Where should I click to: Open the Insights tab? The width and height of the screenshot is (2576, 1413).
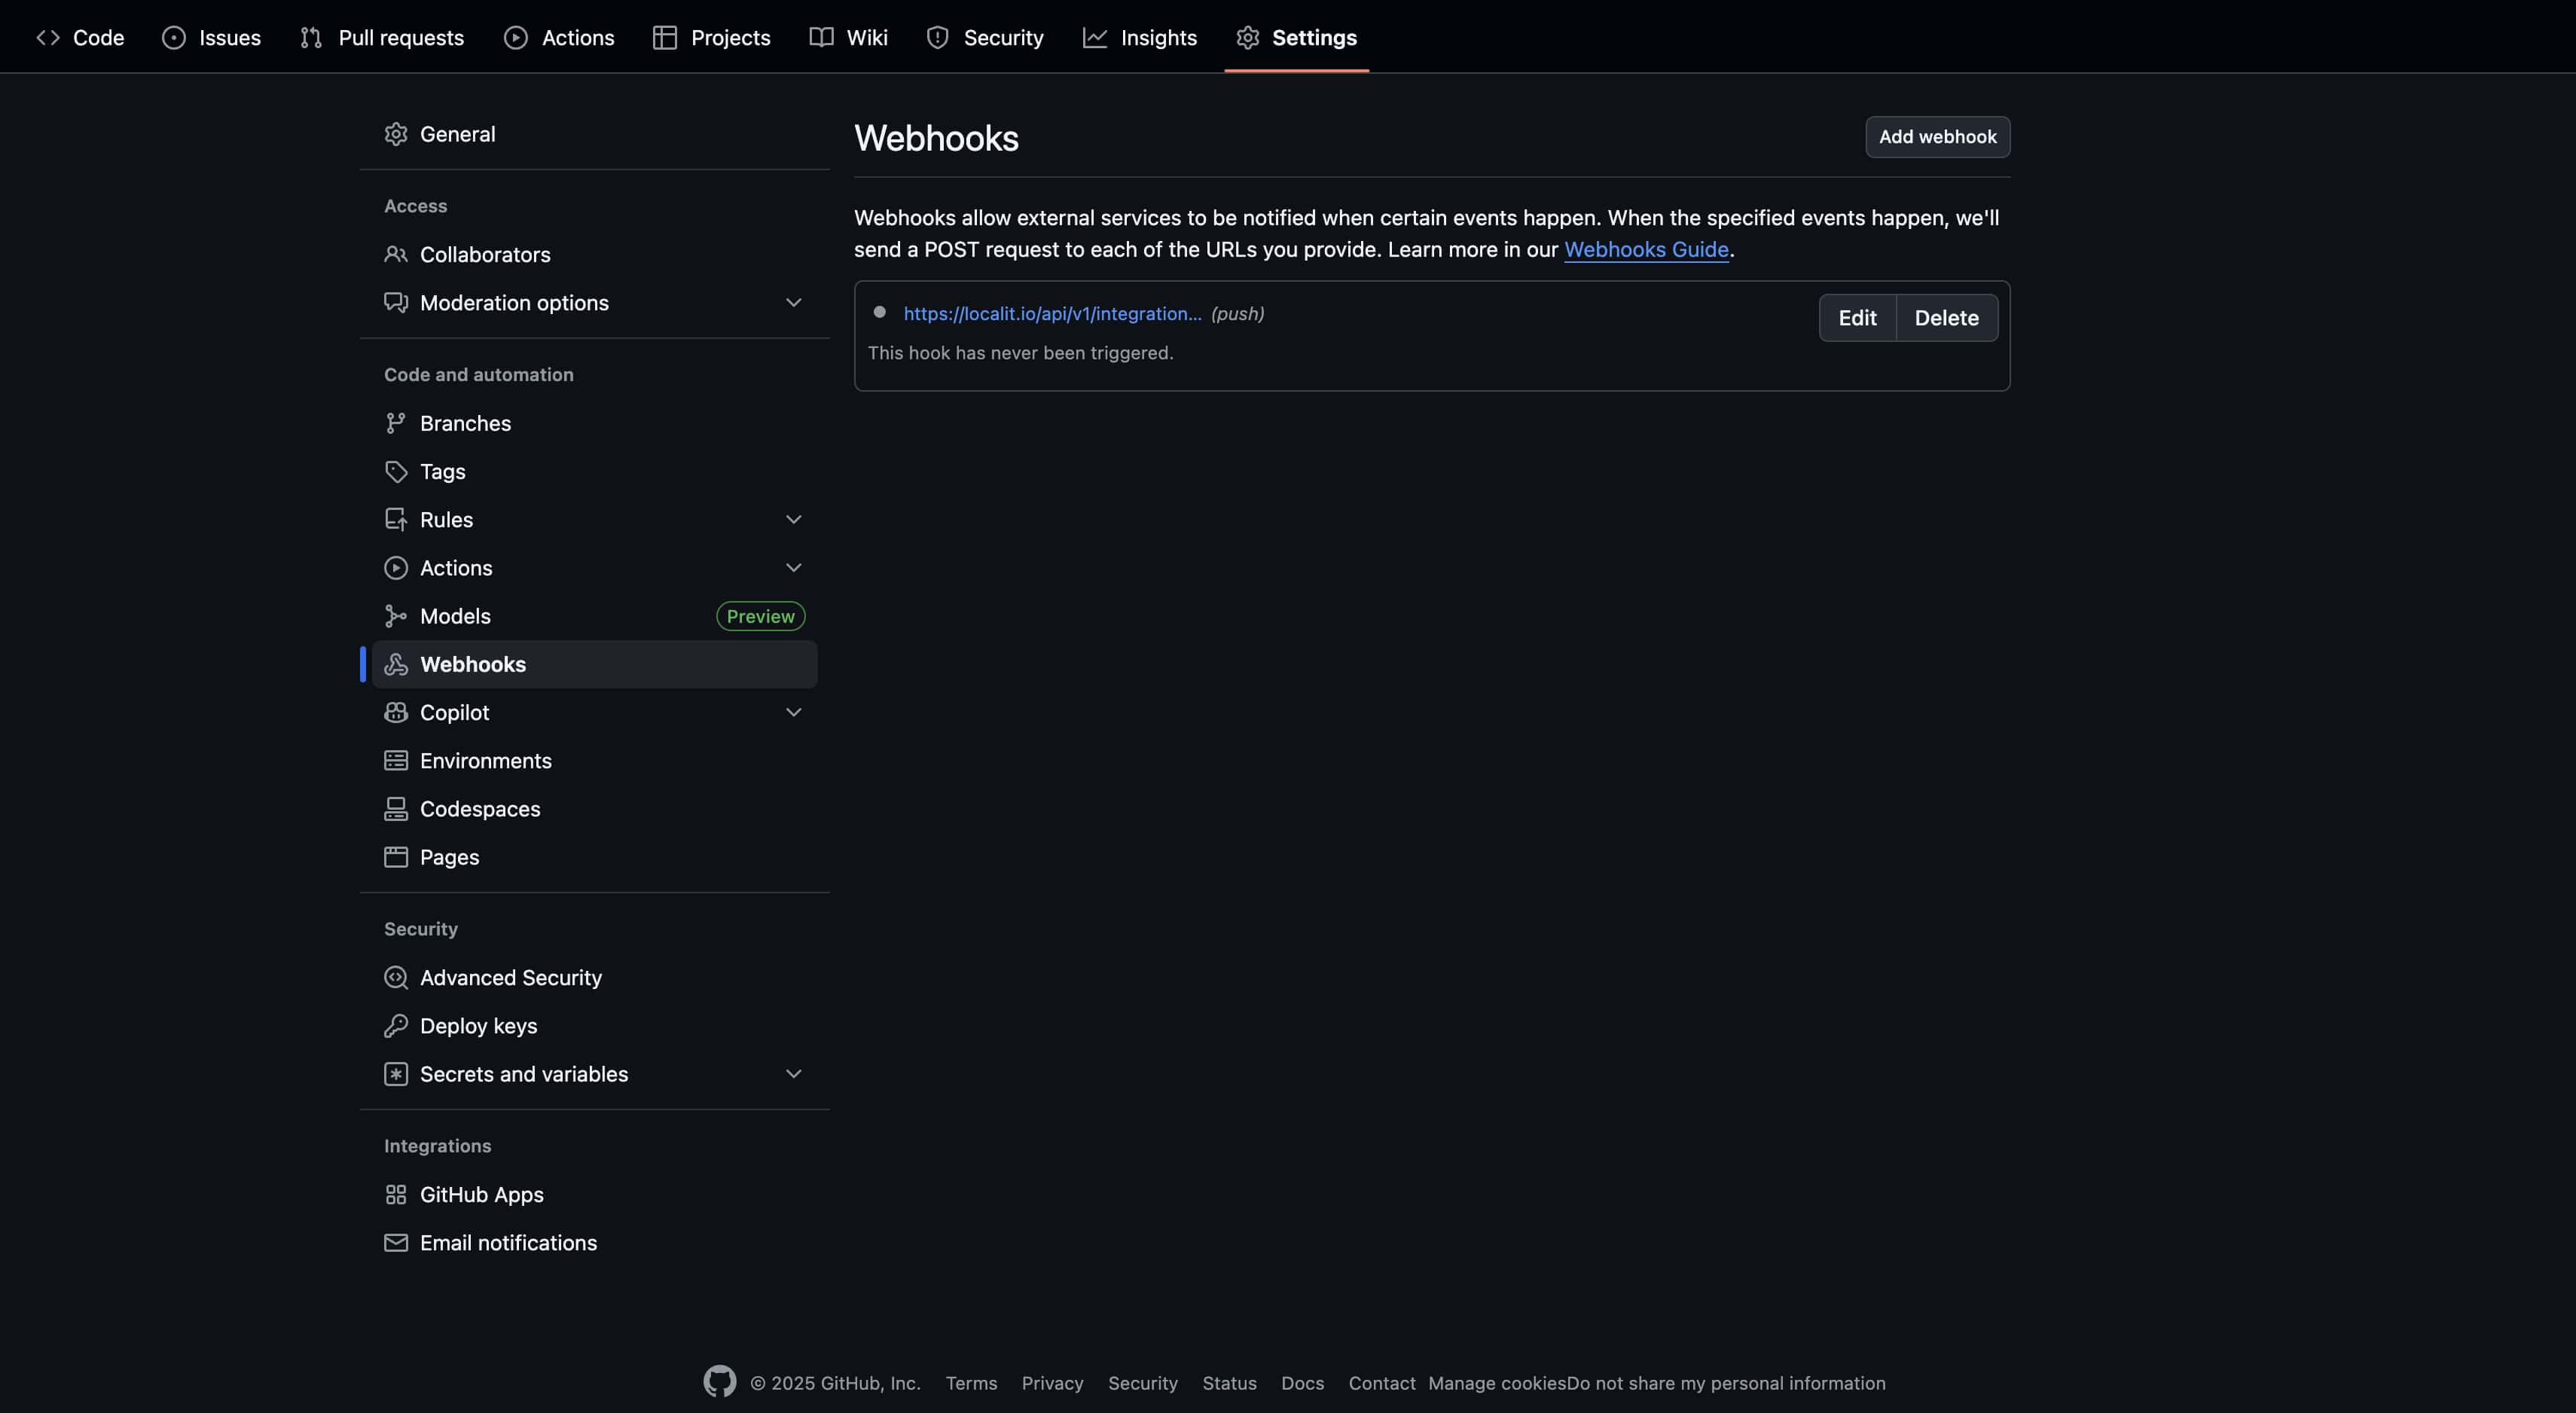click(x=1139, y=38)
